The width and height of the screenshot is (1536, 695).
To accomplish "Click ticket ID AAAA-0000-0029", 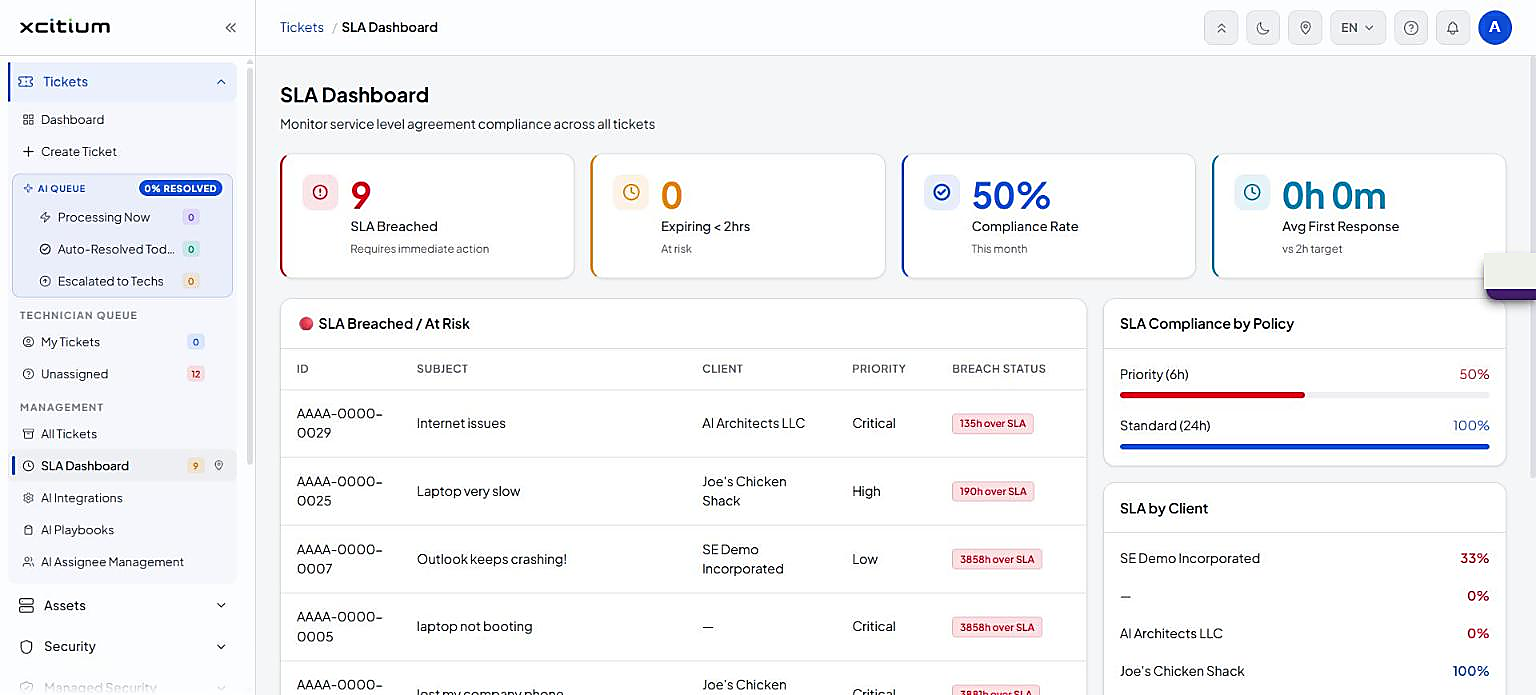I will (x=340, y=423).
